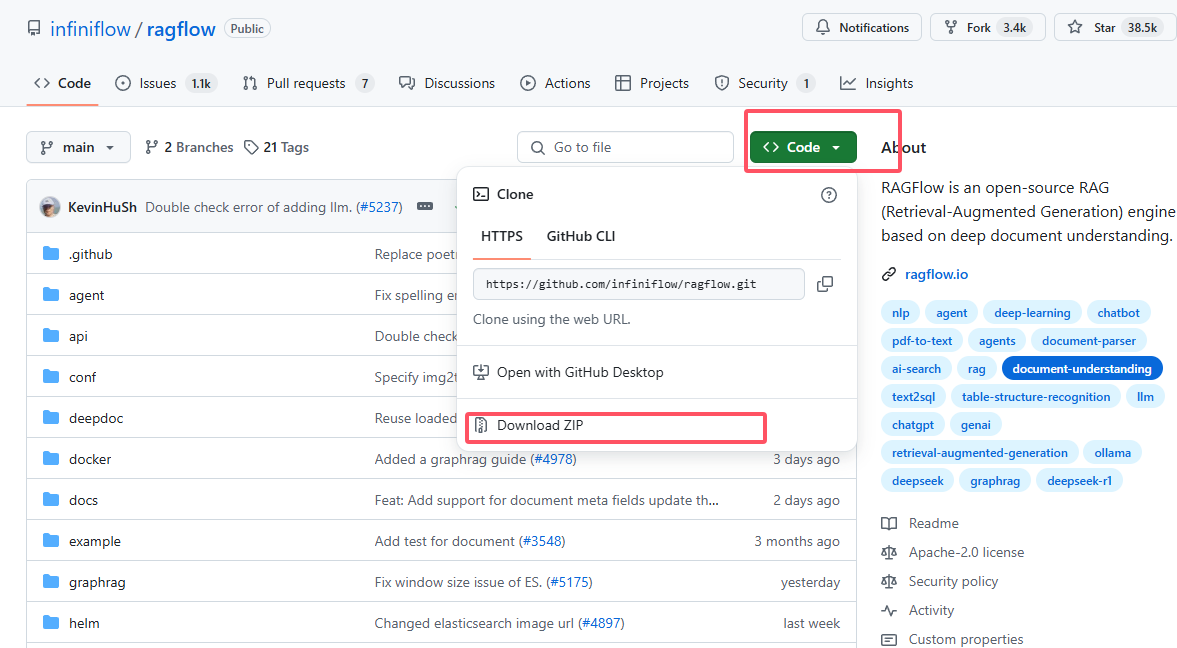Click the repository icon beside infiniflow
Image resolution: width=1177 pixels, height=648 pixels.
34,29
